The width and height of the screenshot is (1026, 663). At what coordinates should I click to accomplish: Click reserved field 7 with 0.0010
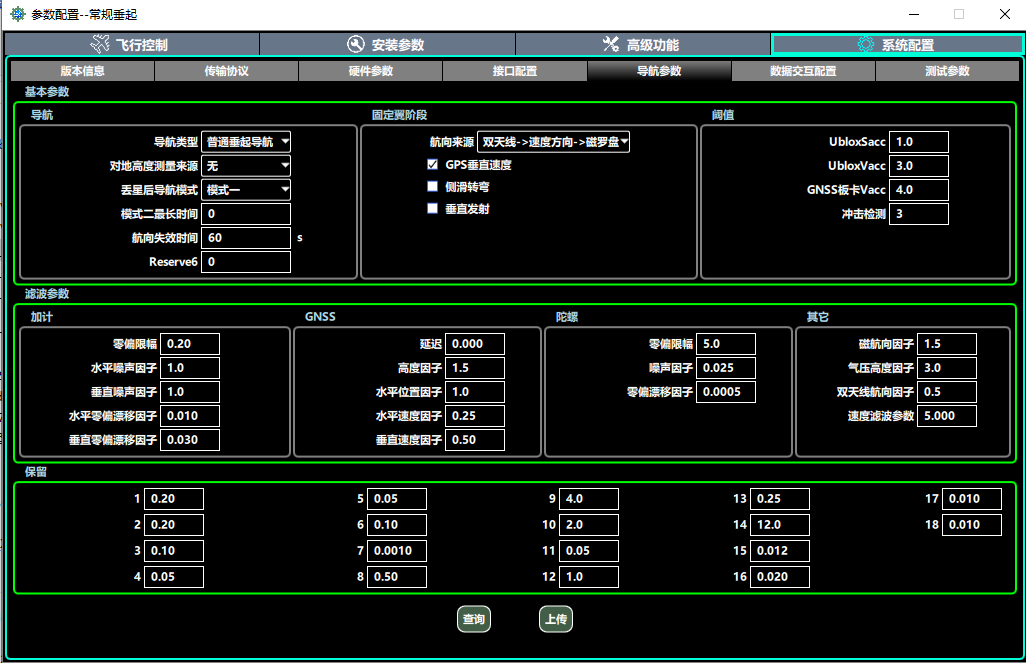[397, 550]
